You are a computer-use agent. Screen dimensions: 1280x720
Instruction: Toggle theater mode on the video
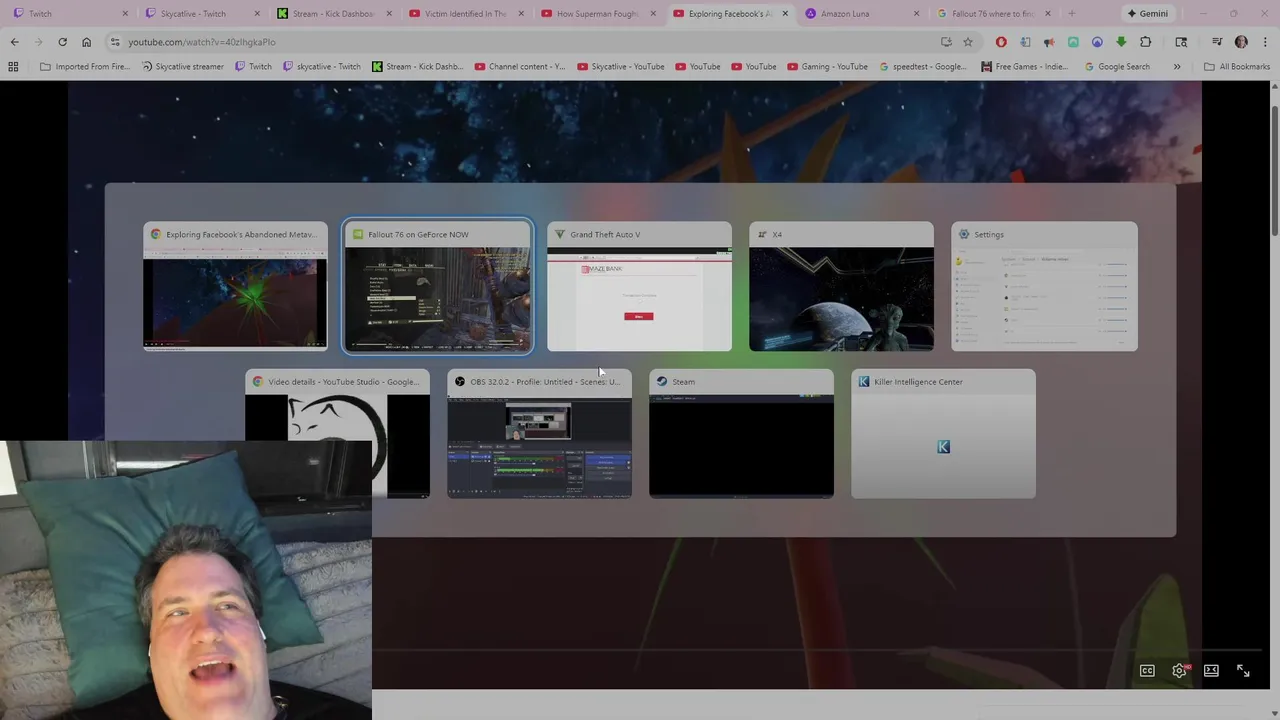coord(1211,671)
